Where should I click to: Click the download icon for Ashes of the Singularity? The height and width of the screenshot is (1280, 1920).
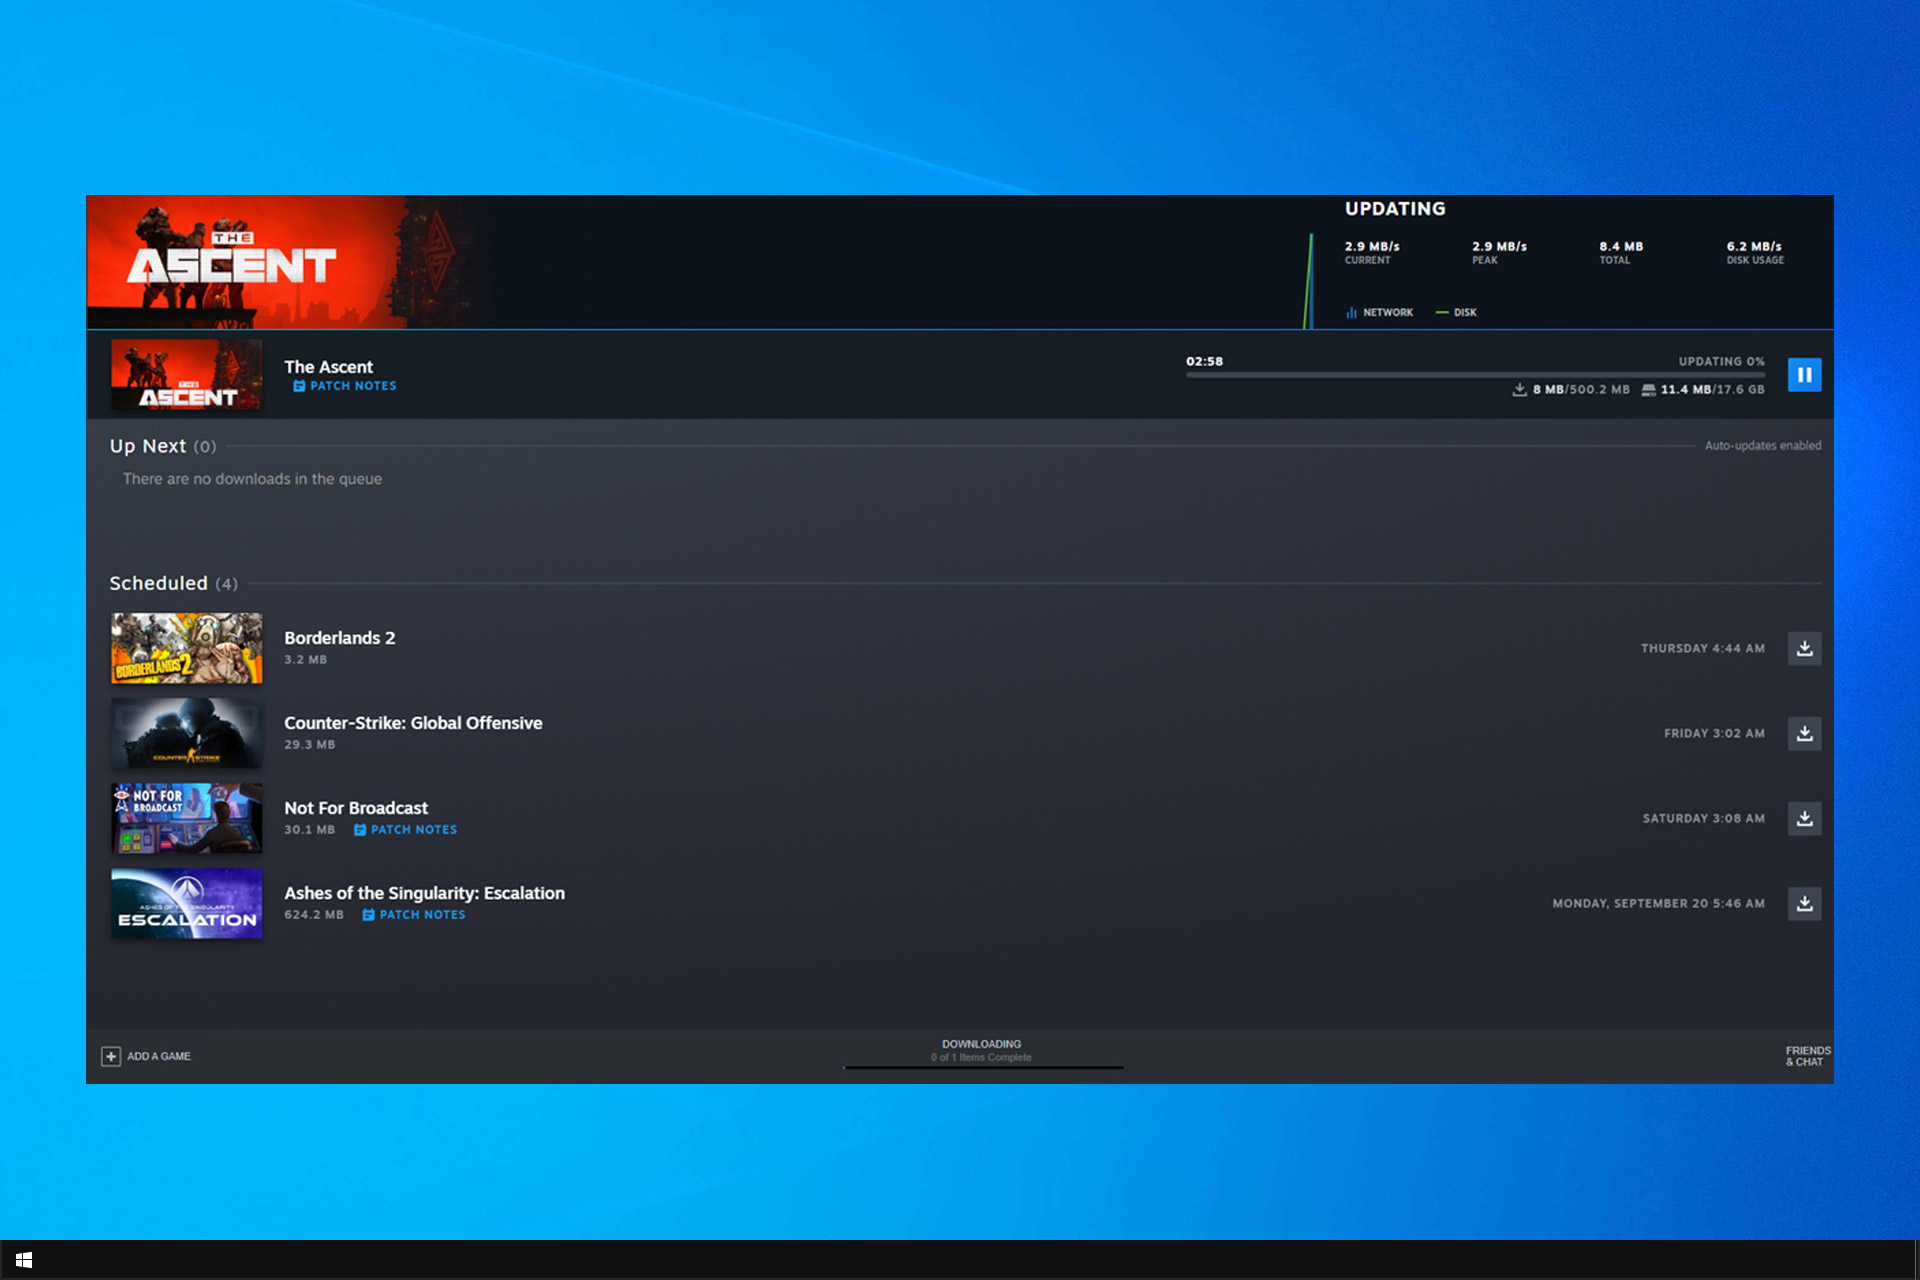1806,903
